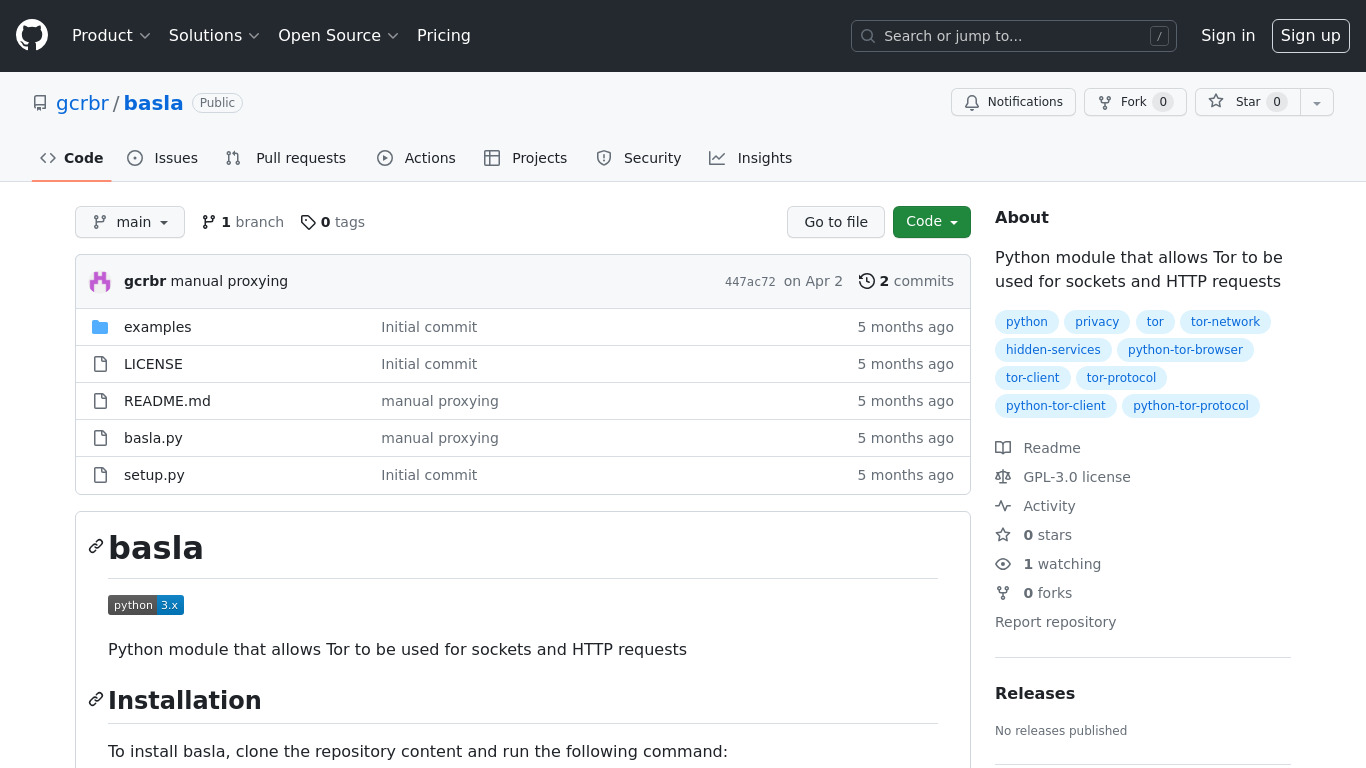Select the Code tab

[x=72, y=158]
